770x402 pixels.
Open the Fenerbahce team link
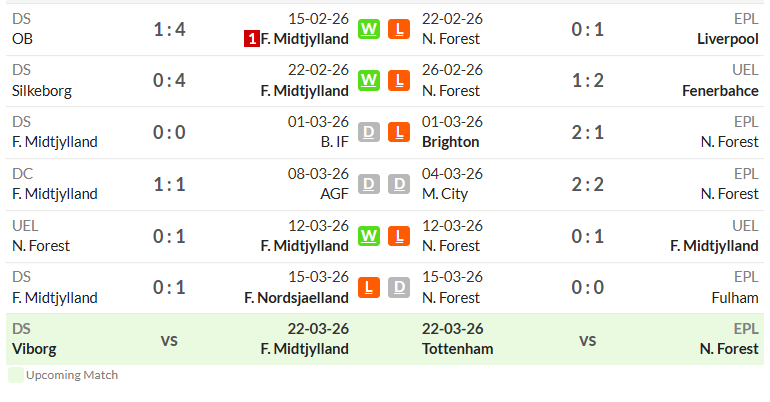tap(720, 91)
